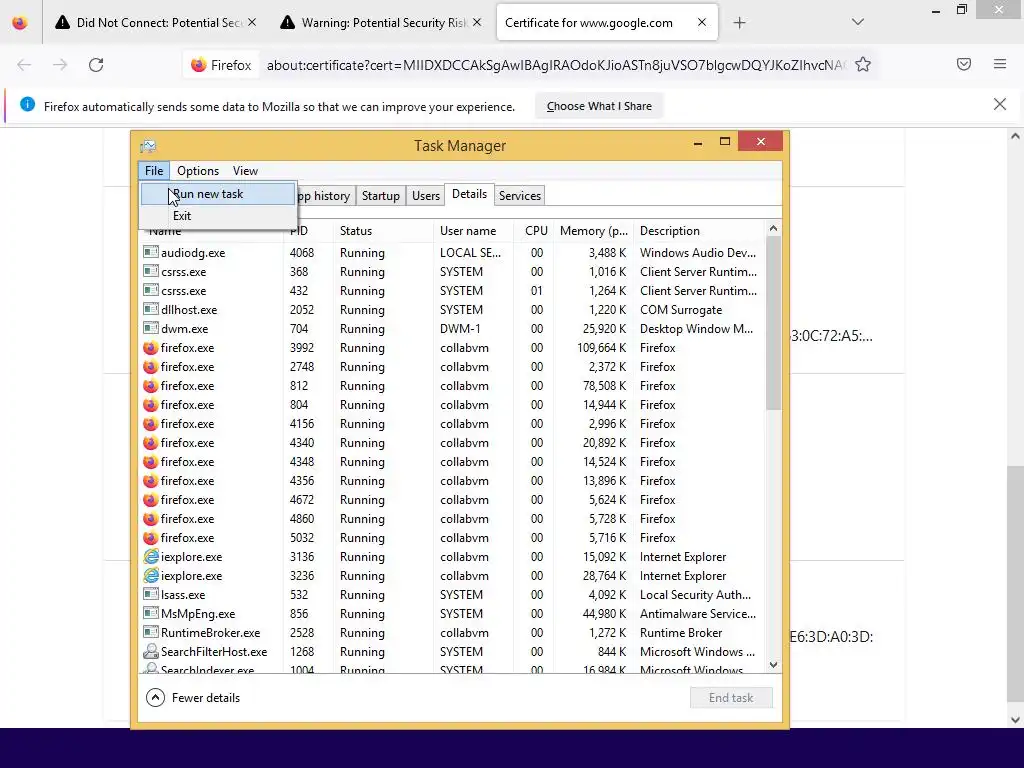Viewport: 1024px width, 768px height.
Task: Collapse Task Manager with Fewer details chevron
Action: point(155,697)
